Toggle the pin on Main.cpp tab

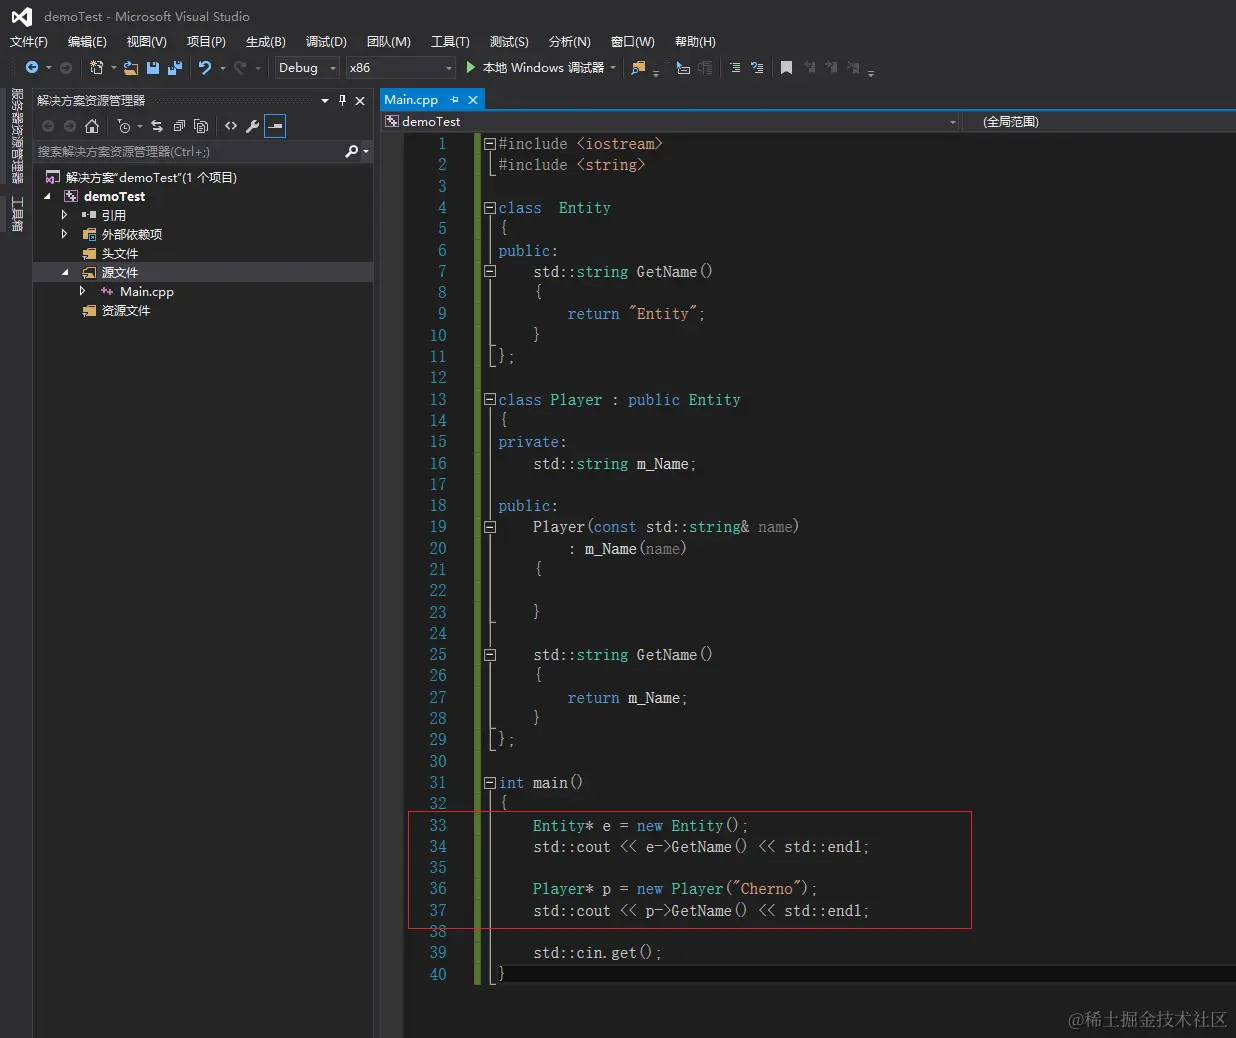point(454,100)
